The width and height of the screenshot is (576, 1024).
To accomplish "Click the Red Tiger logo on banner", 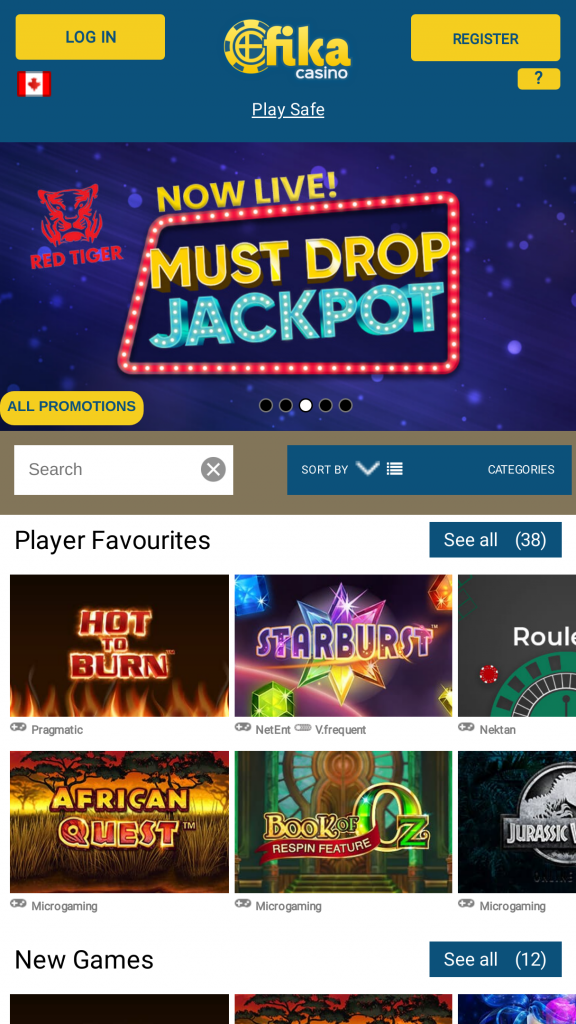I will 75,227.
